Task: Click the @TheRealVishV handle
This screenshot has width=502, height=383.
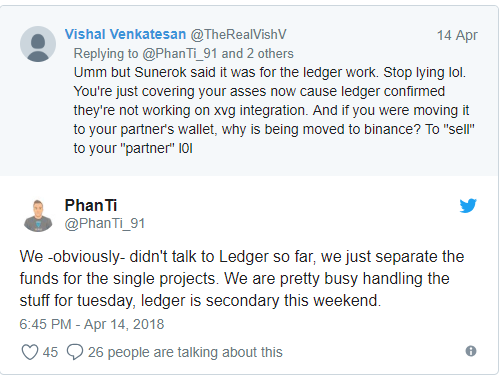Action: [238, 34]
